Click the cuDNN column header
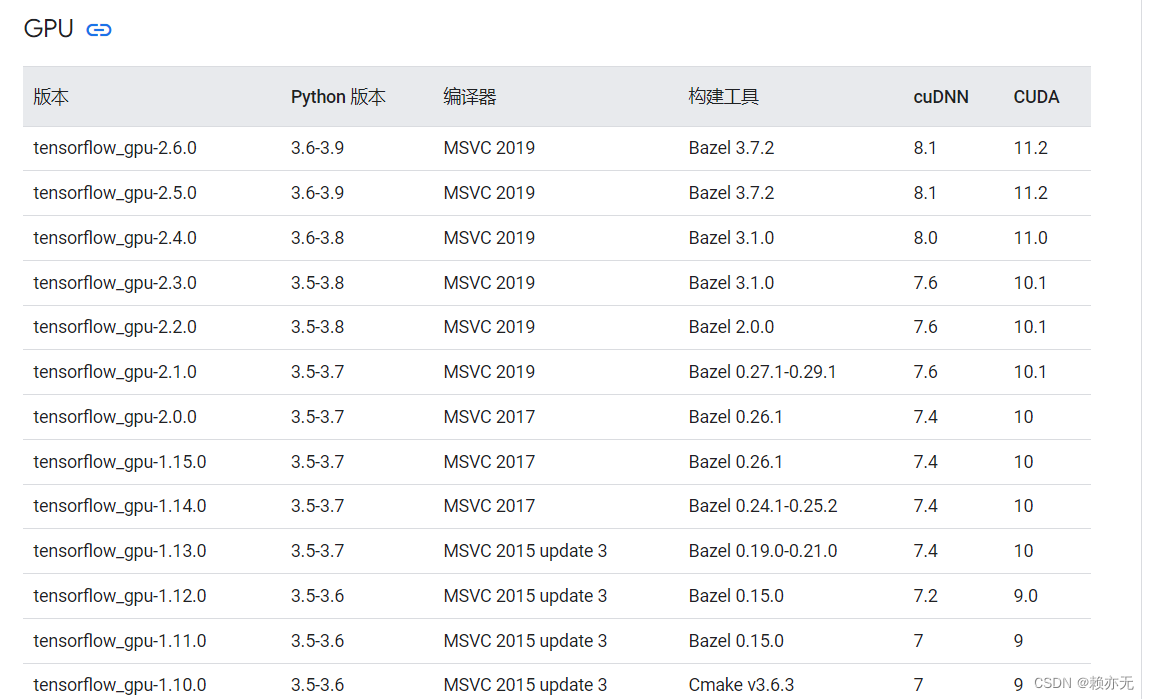1149x699 pixels. tap(941, 97)
